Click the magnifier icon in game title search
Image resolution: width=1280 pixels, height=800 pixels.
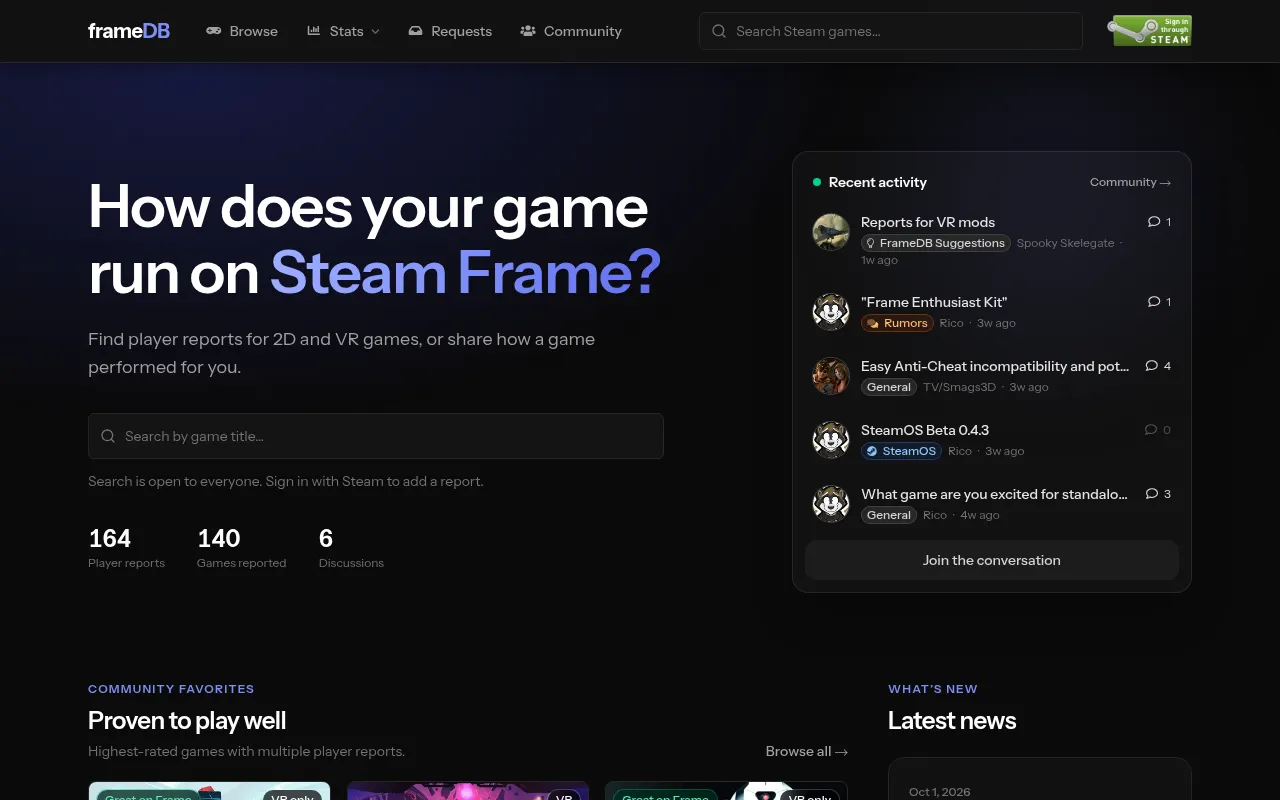tap(108, 436)
